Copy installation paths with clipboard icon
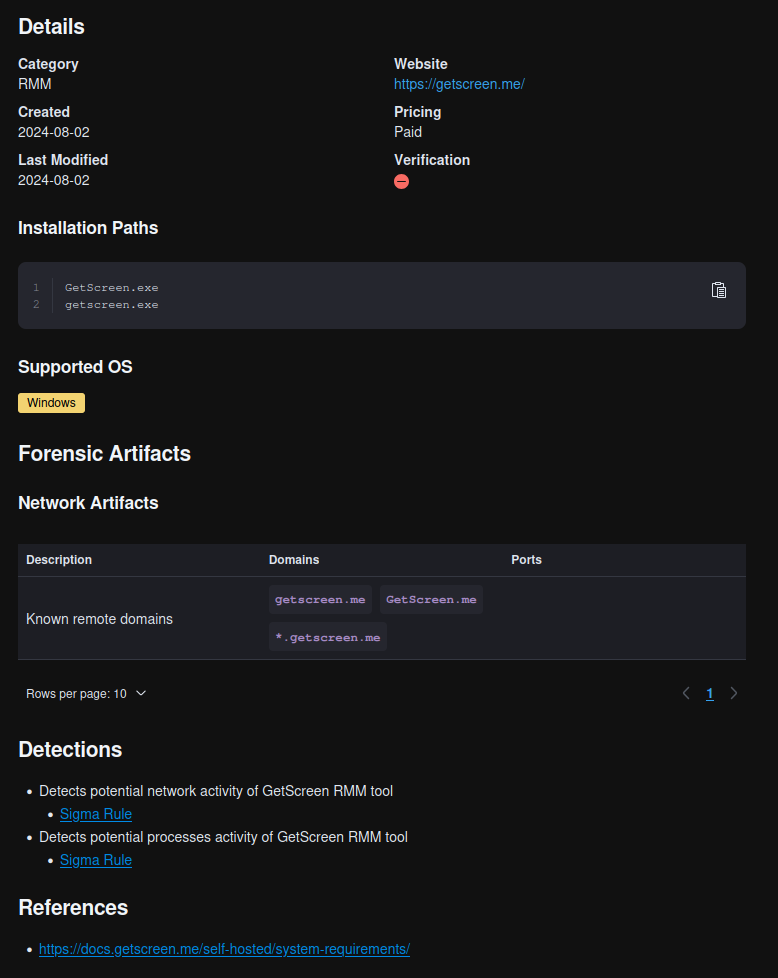 pyautogui.click(x=719, y=290)
